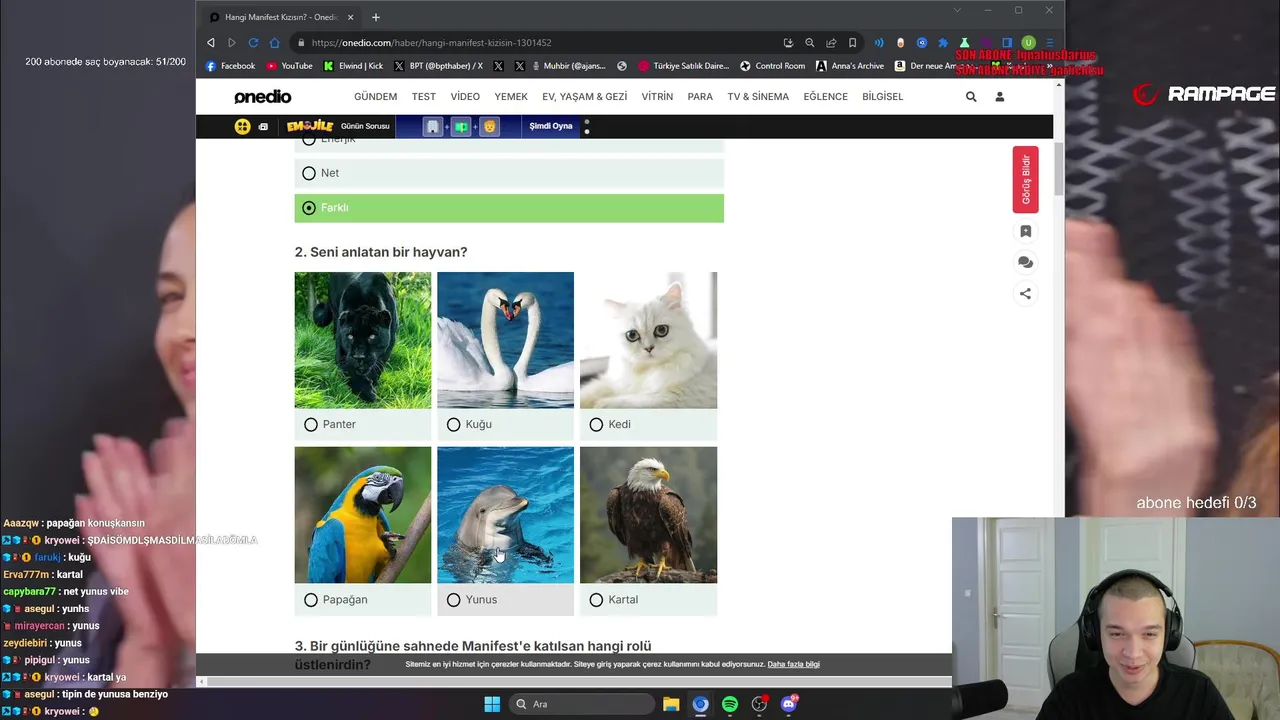Click the white cat image
The height and width of the screenshot is (720, 1280).
[648, 340]
